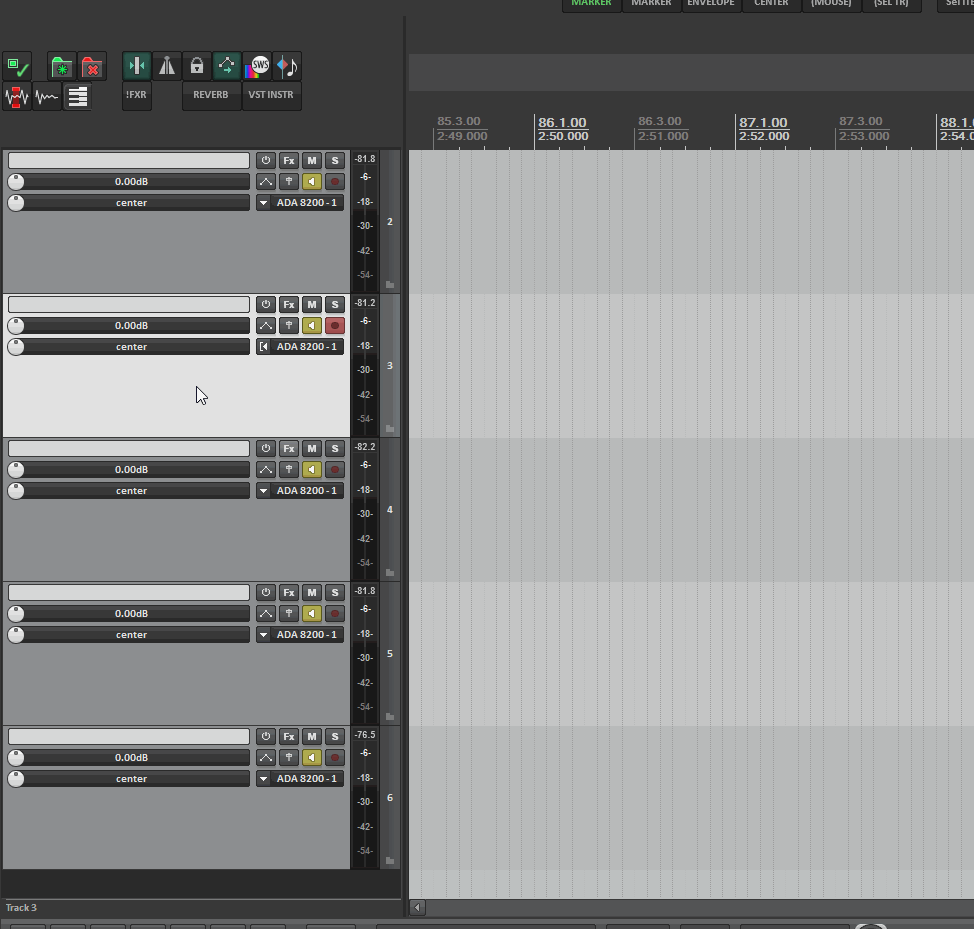Click the waveform with red bar icon

tap(17, 97)
